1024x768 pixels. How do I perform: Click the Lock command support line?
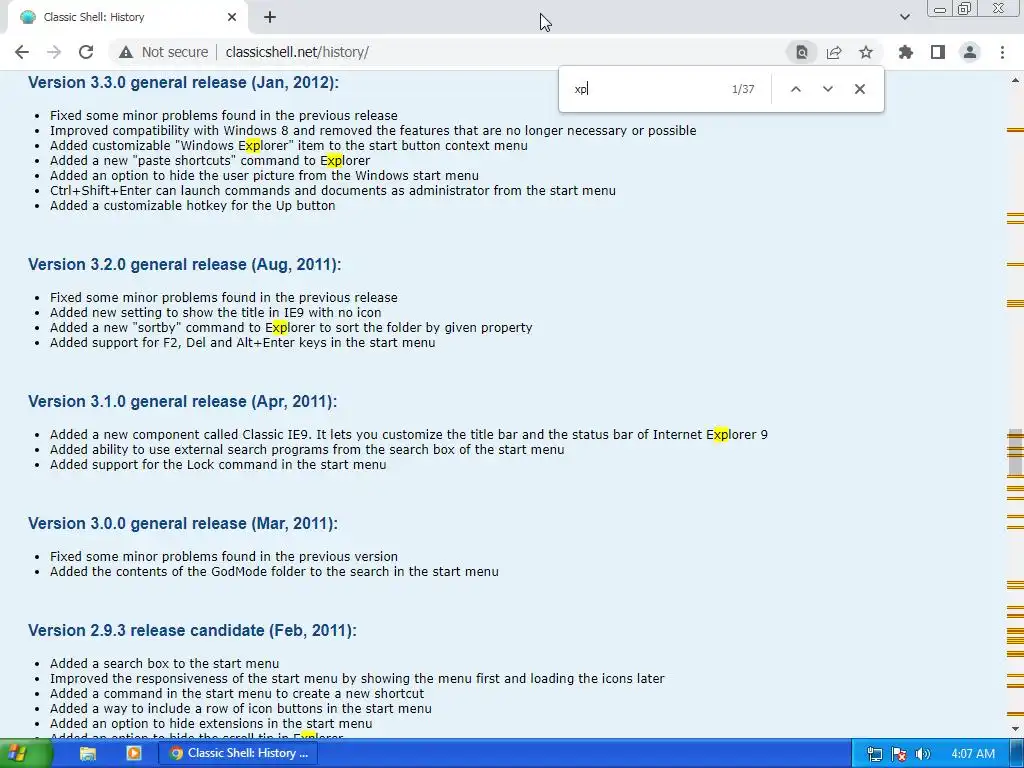click(x=218, y=464)
